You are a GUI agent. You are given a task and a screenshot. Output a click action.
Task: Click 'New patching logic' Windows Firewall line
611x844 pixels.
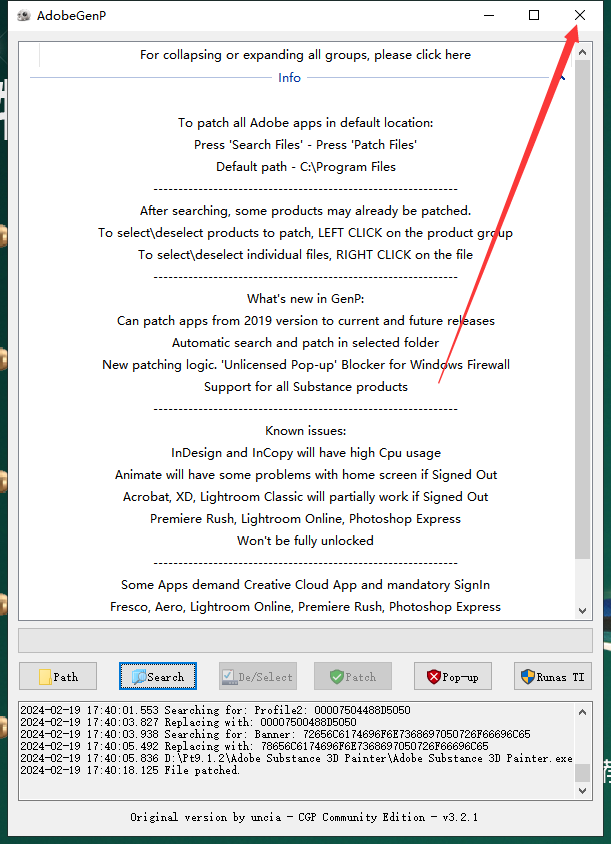[x=306, y=364]
